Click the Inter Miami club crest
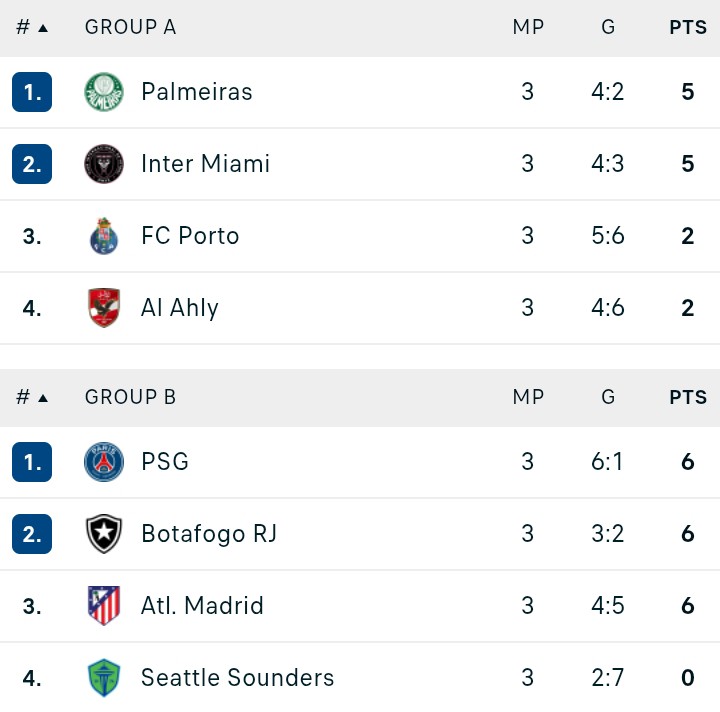Viewport: 720px width, 712px height. coord(104,164)
